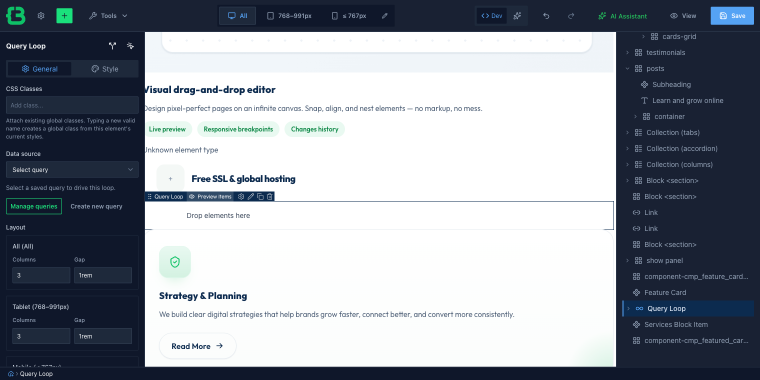Open the Select query dropdown
The height and width of the screenshot is (380, 760).
point(72,170)
